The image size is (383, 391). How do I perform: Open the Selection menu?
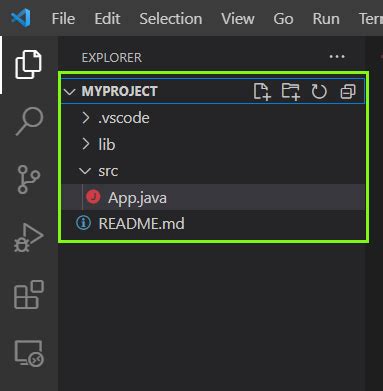171,18
